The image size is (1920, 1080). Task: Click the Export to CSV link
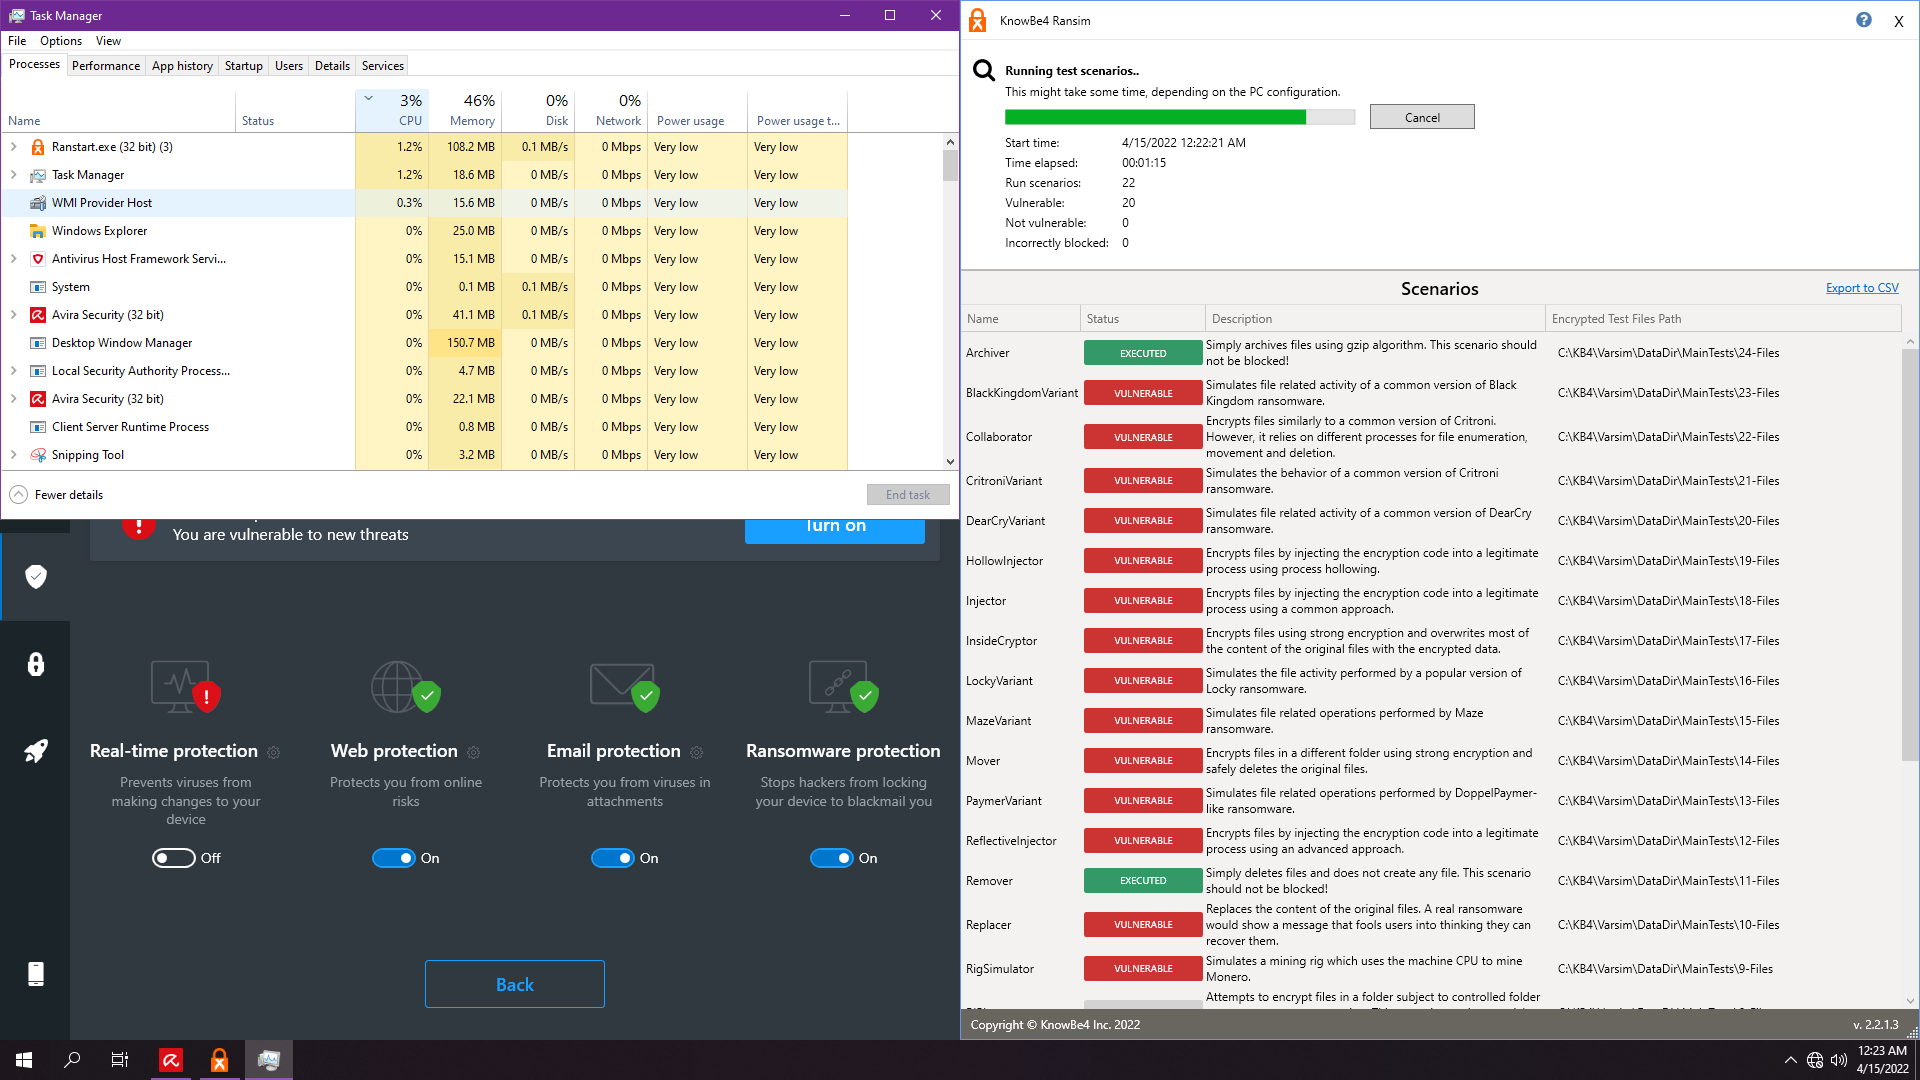tap(1861, 288)
